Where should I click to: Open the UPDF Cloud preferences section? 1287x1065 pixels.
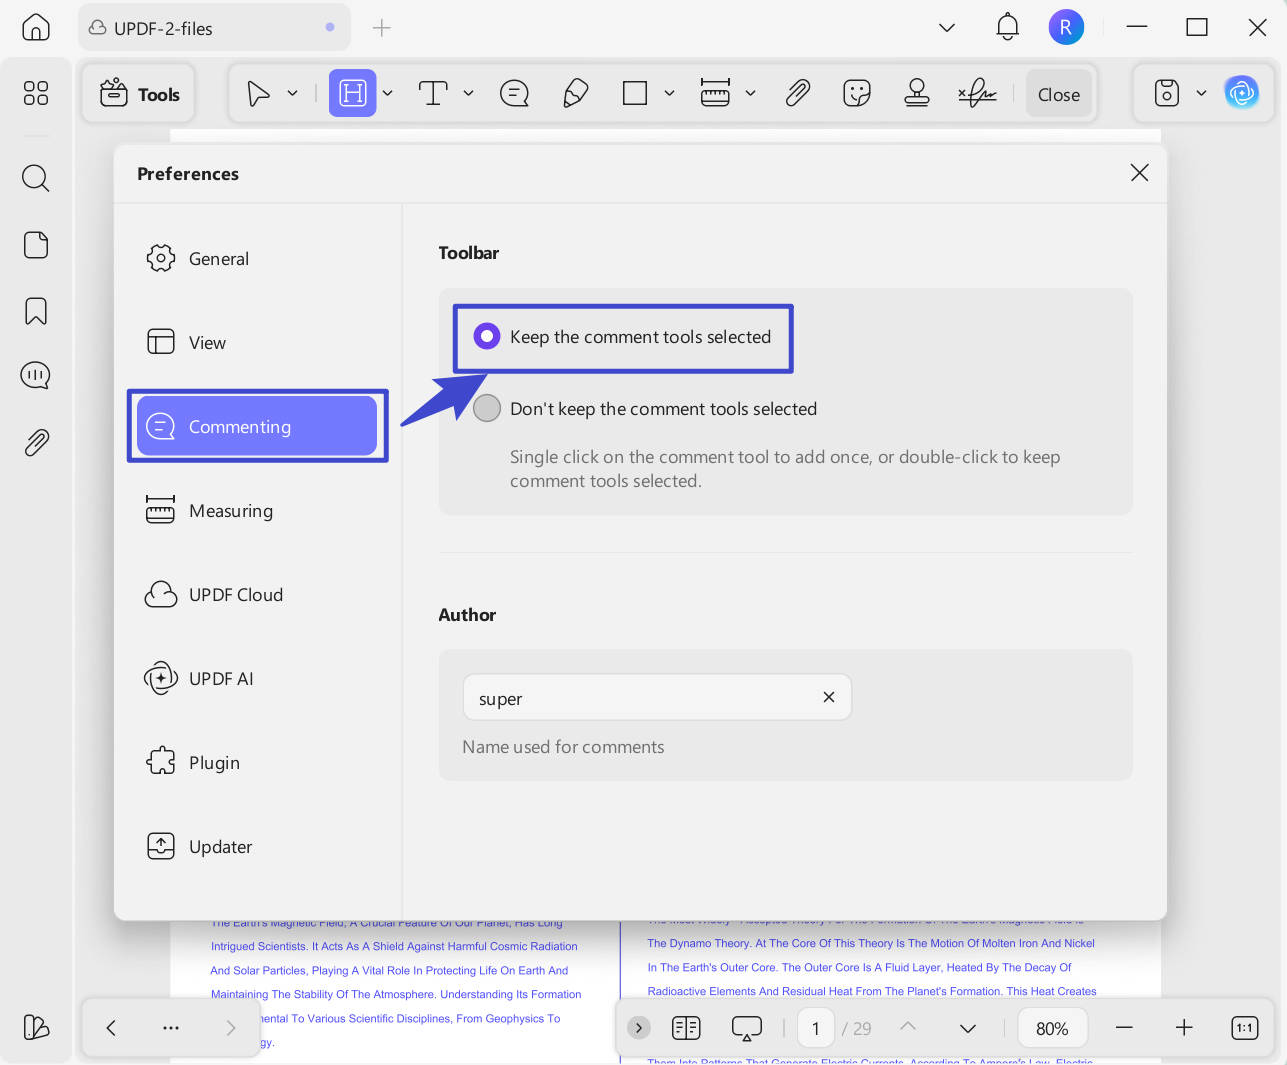(x=257, y=595)
